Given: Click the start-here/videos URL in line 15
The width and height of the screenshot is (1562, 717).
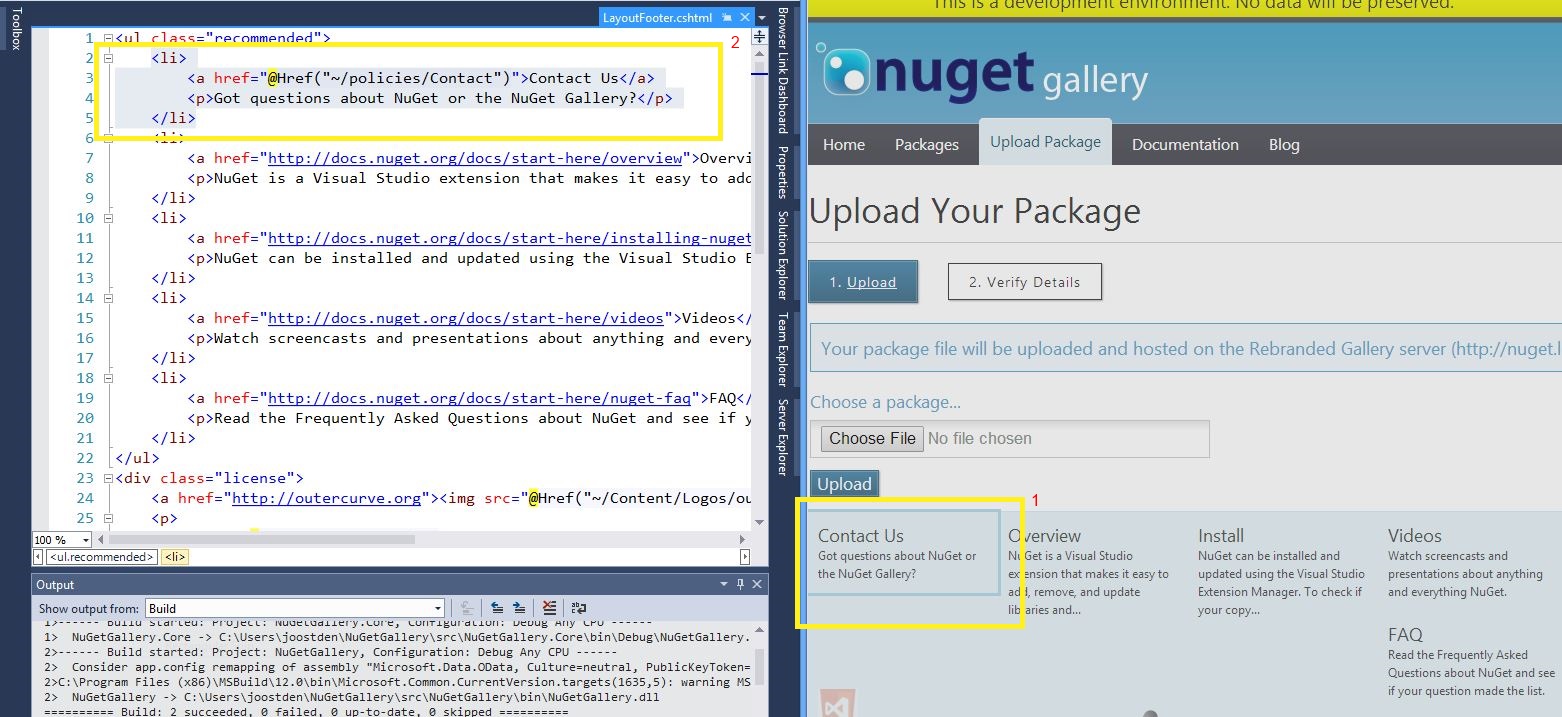Looking at the screenshot, I should pos(466,318).
